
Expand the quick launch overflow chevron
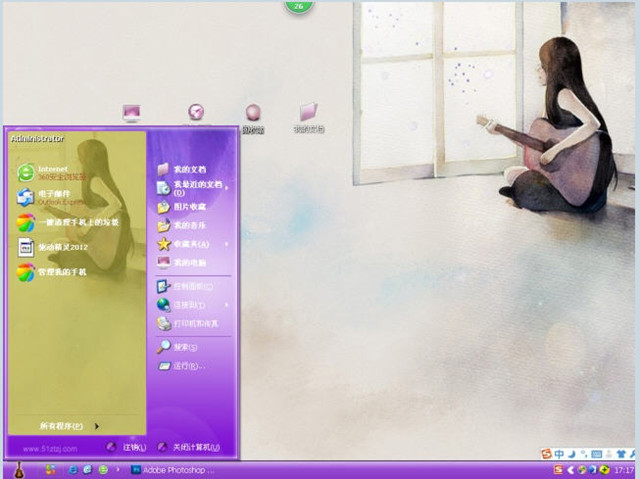pyautogui.click(x=118, y=470)
